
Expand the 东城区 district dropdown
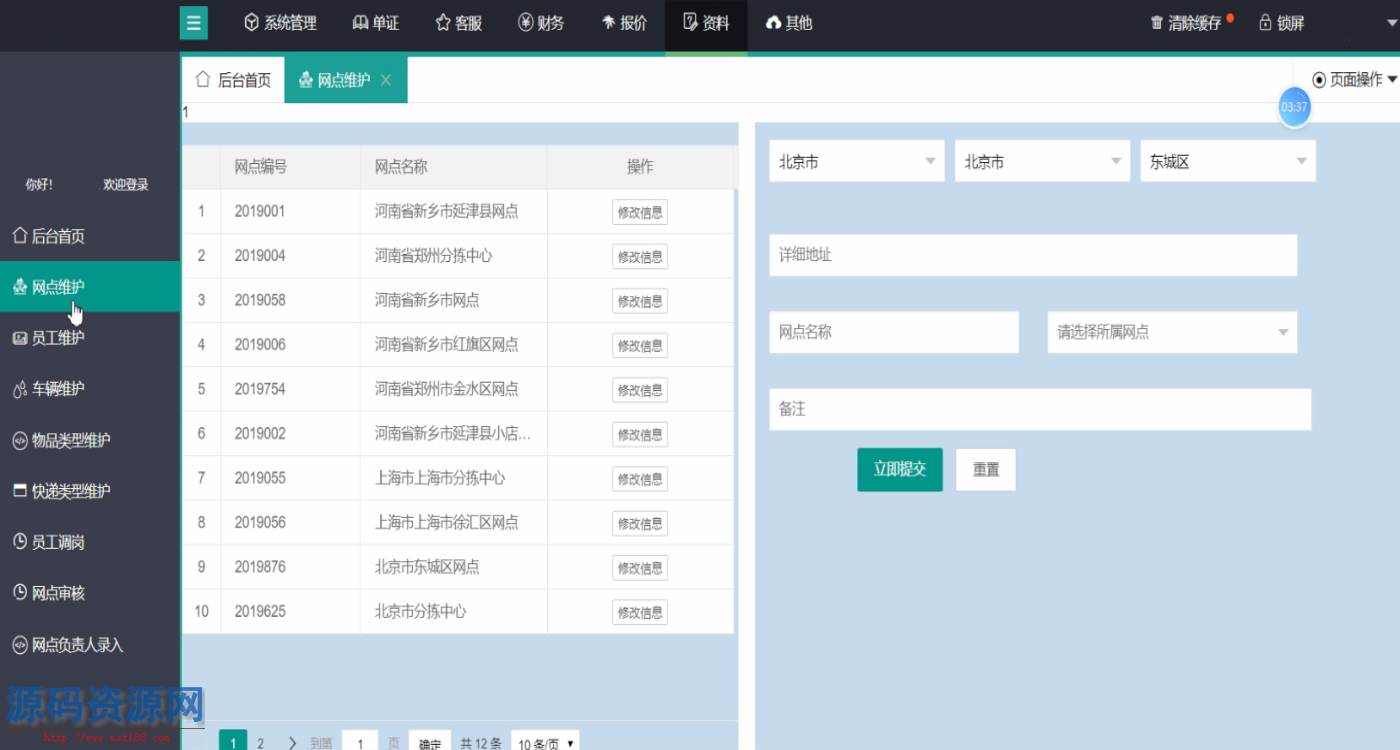pyautogui.click(x=1227, y=162)
